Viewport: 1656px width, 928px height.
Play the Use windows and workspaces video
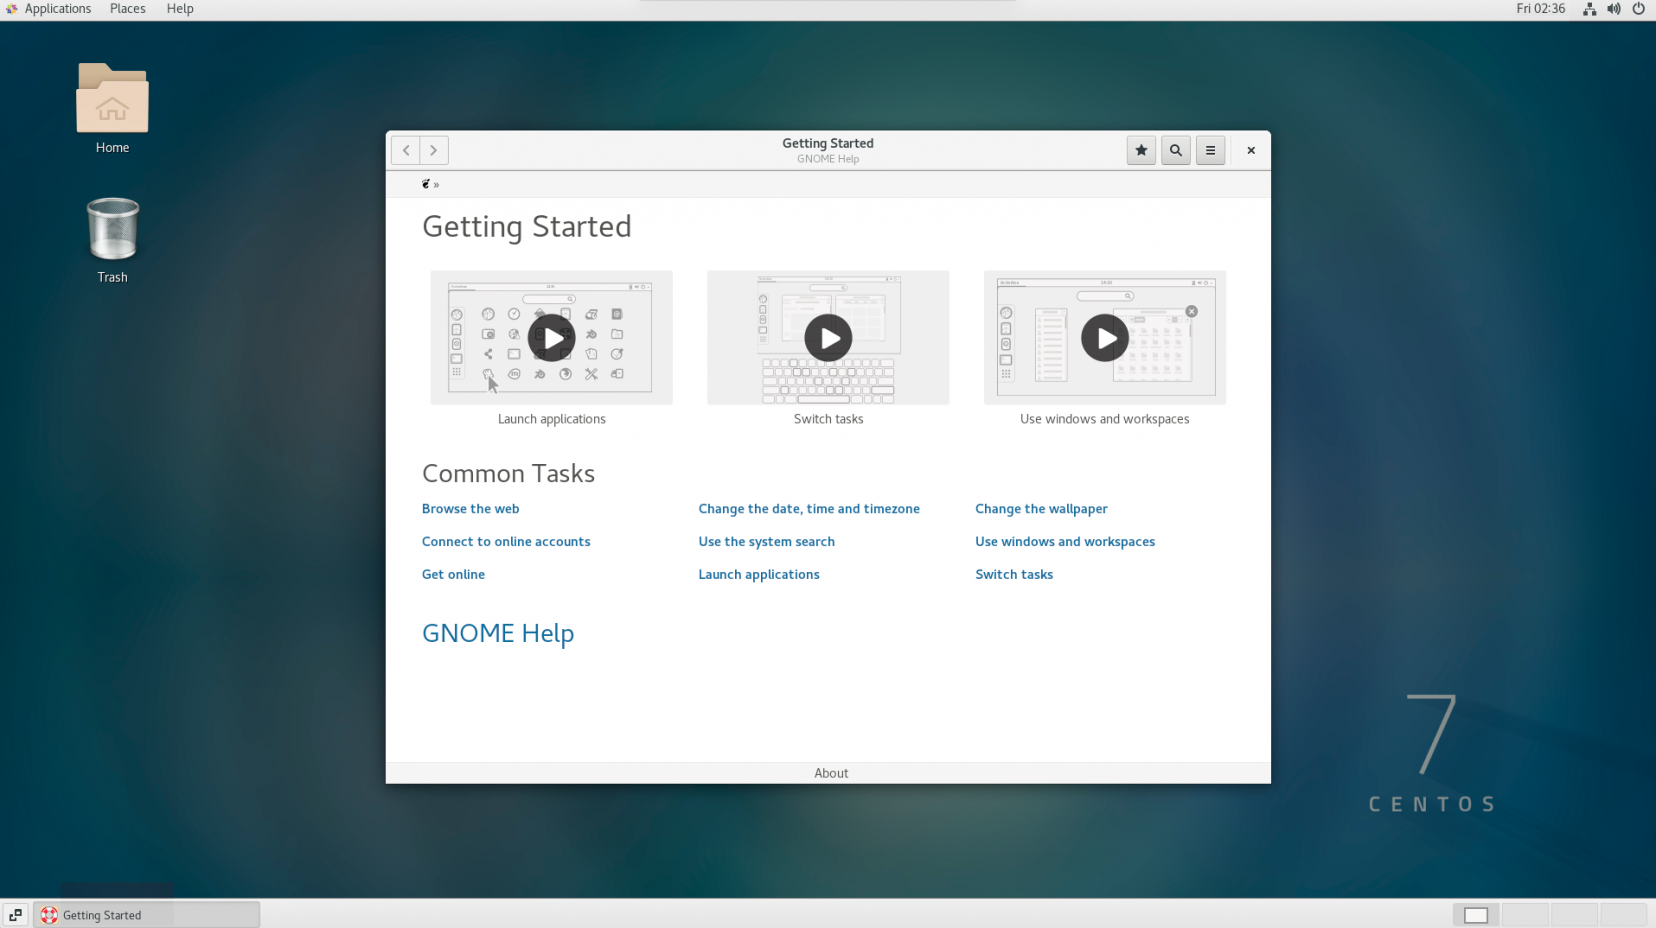[x=1104, y=338]
